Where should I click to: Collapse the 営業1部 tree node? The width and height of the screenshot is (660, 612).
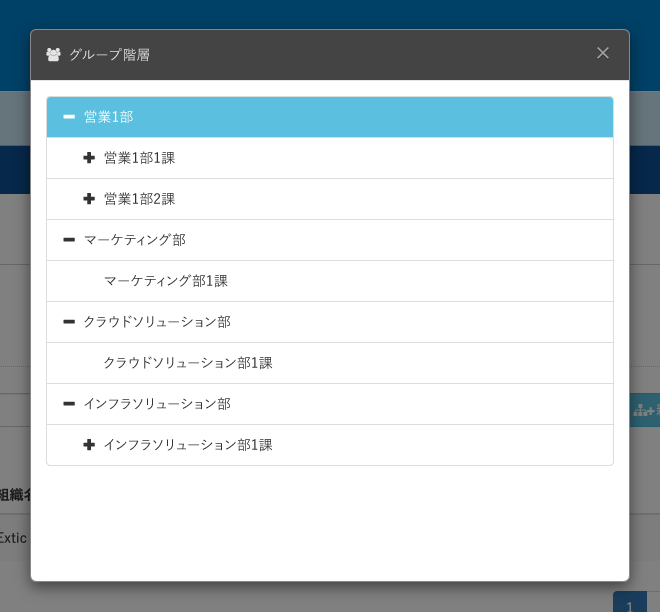pyautogui.click(x=69, y=117)
